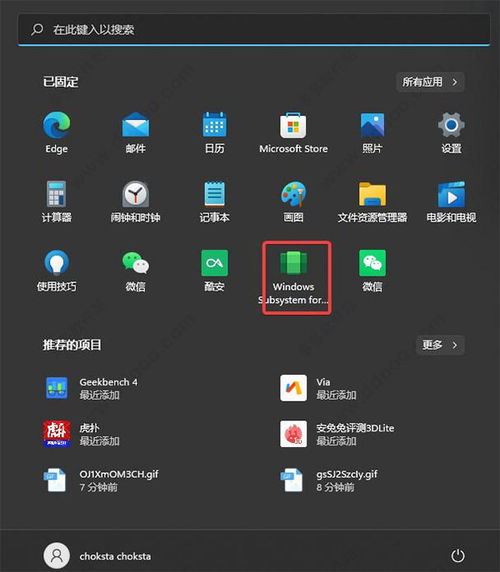500x572 pixels.
Task: Launch Microsoft Store from pinned apps
Action: click(x=294, y=133)
